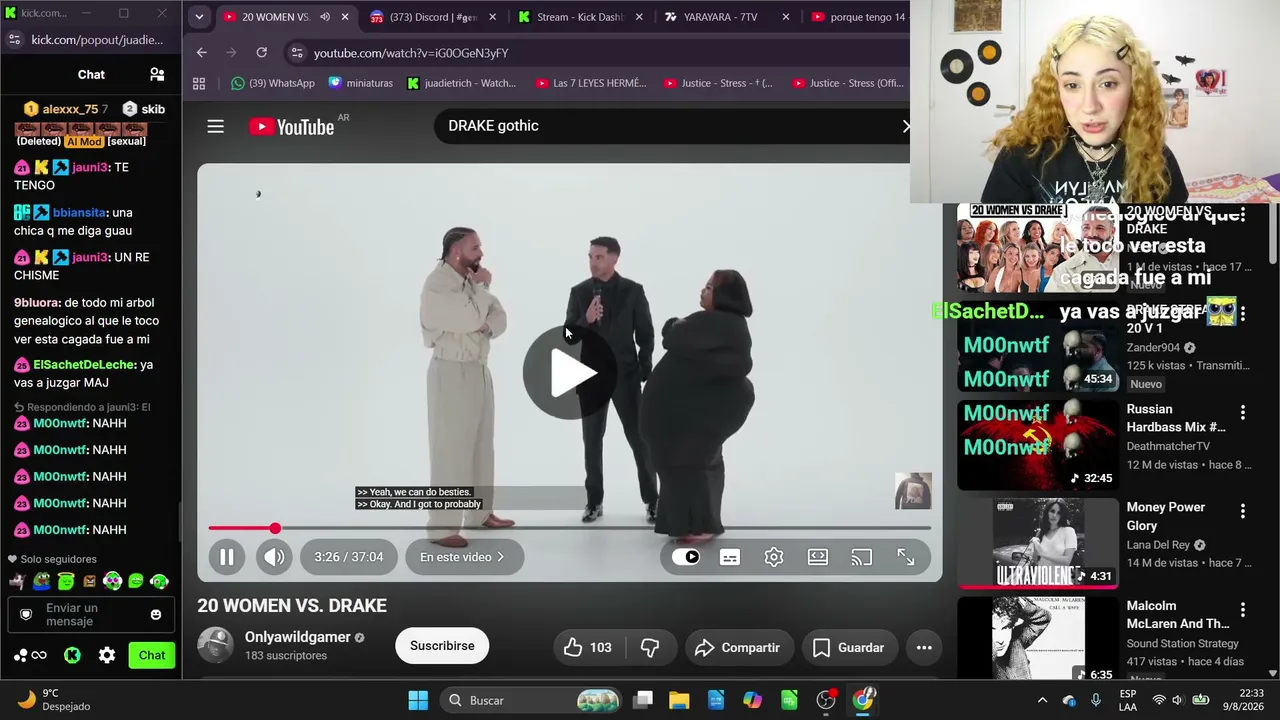
Task: Open the Onlyawildgamer channel avatar
Action: 215,646
